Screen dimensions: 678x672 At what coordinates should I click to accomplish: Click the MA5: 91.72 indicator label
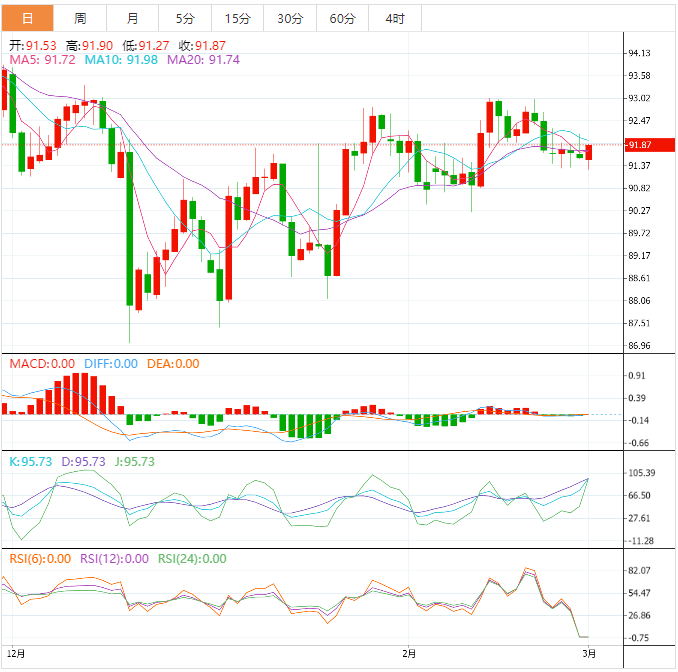(x=42, y=60)
